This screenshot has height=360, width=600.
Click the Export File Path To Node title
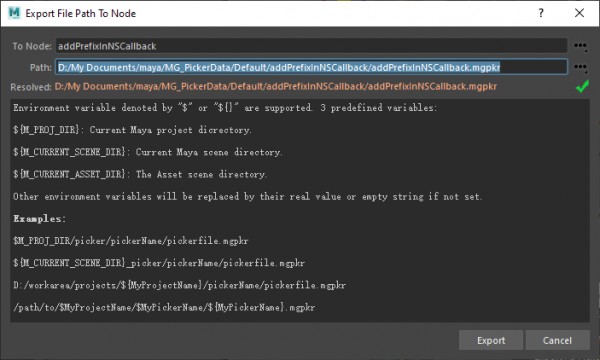(81, 13)
